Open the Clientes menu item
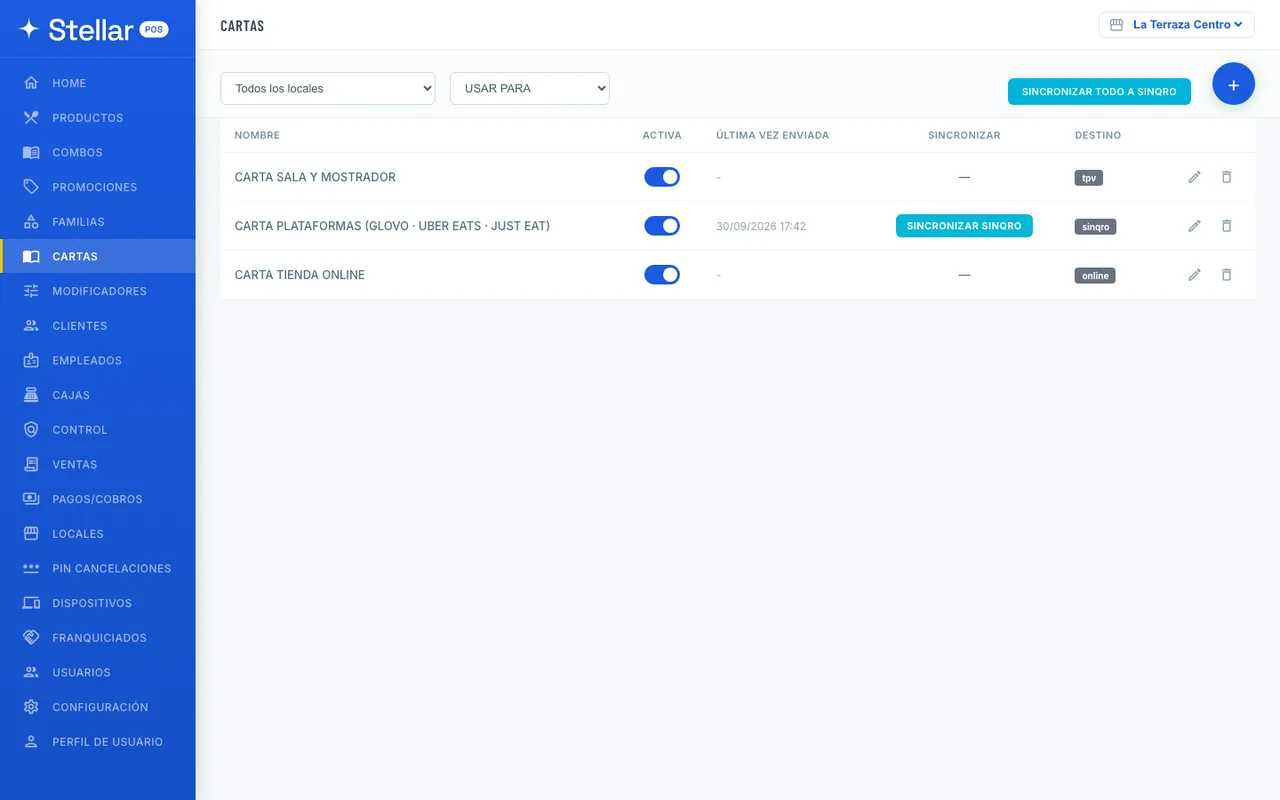The height and width of the screenshot is (800, 1280). point(98,326)
